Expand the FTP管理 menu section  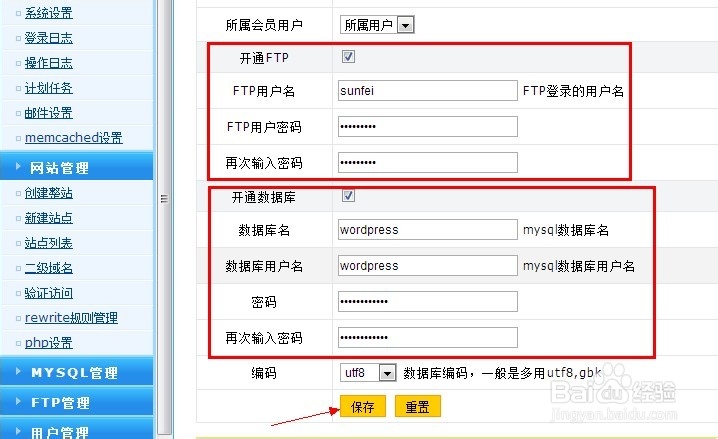pos(76,402)
